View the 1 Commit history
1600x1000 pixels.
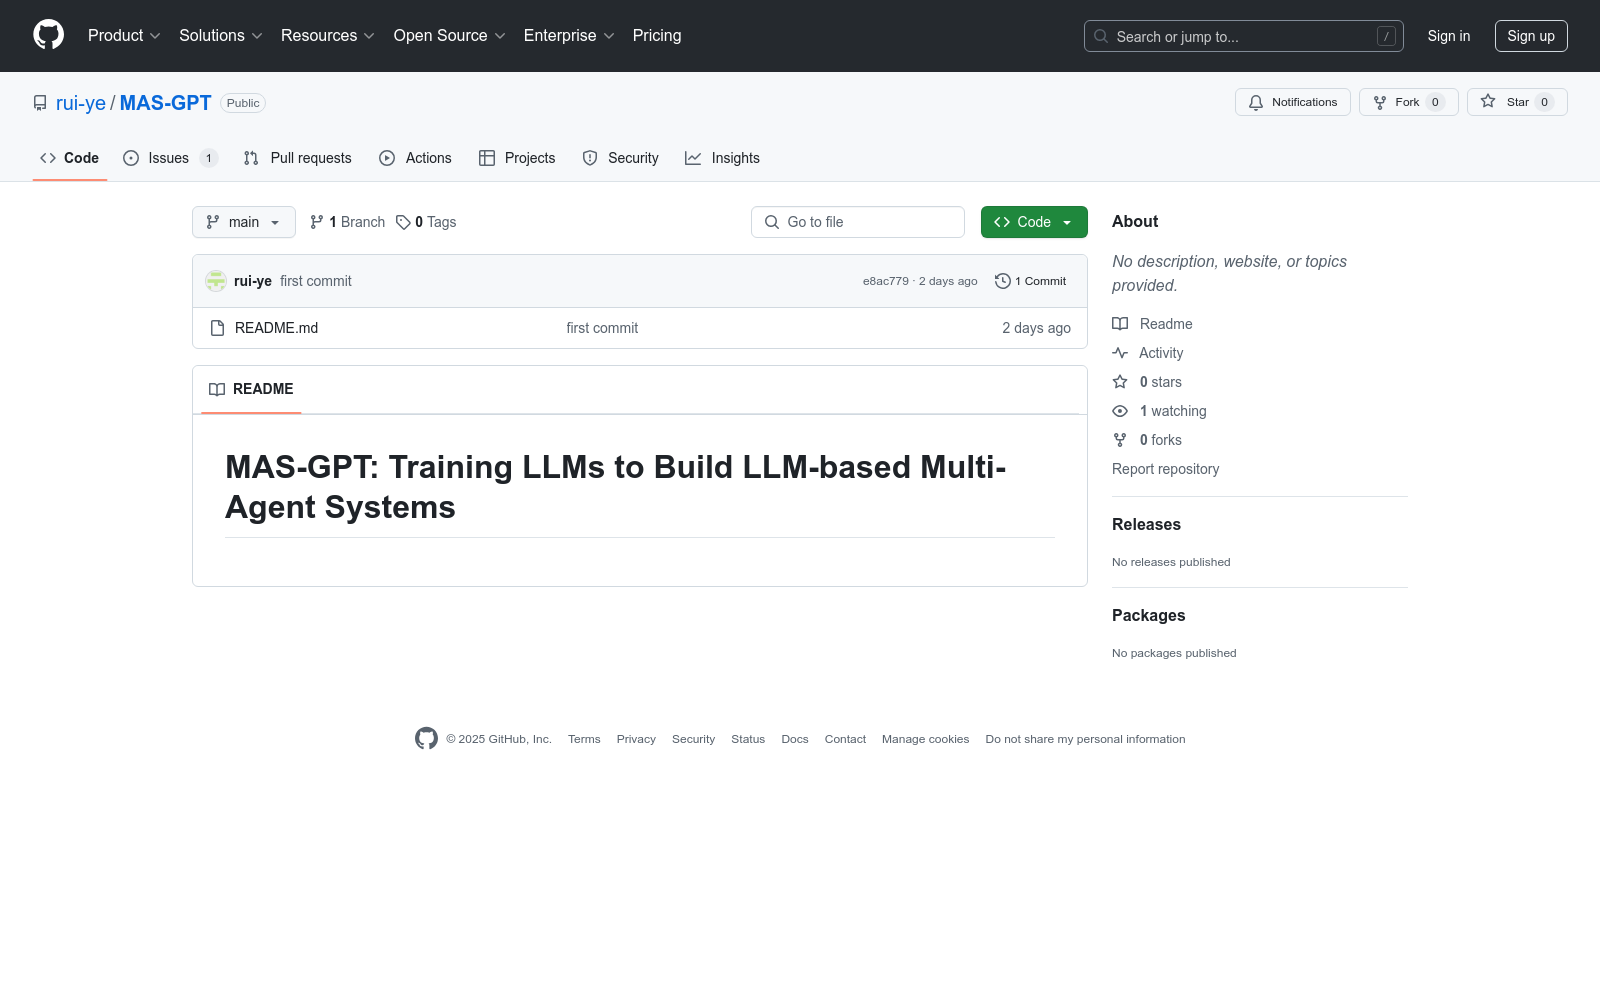pyautogui.click(x=1031, y=281)
